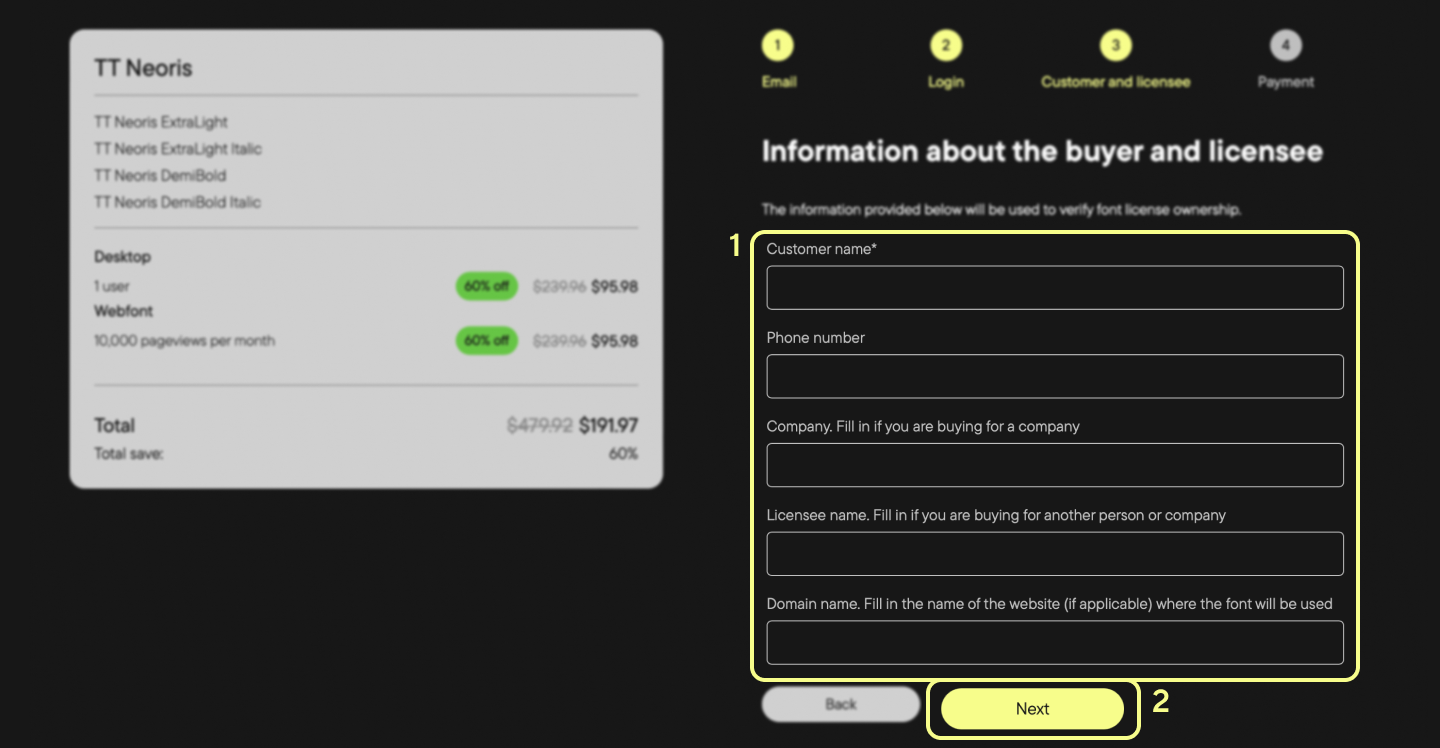
Task: Click the Total save label
Action: click(128, 454)
